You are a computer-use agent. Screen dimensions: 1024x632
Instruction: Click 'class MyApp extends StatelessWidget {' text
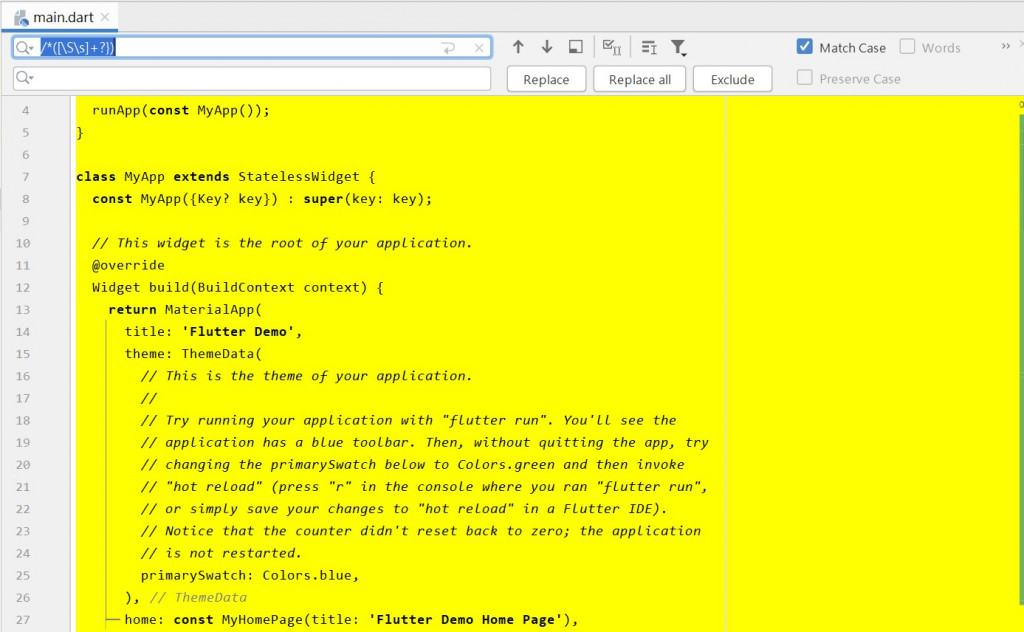225,176
